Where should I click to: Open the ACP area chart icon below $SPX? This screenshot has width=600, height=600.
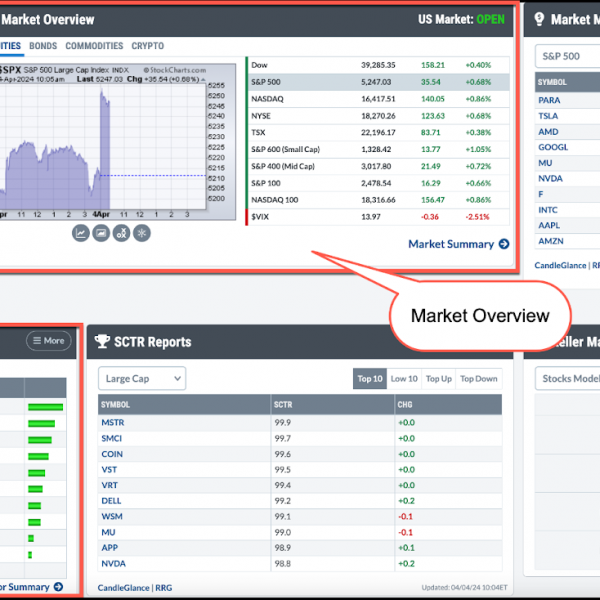(101, 233)
